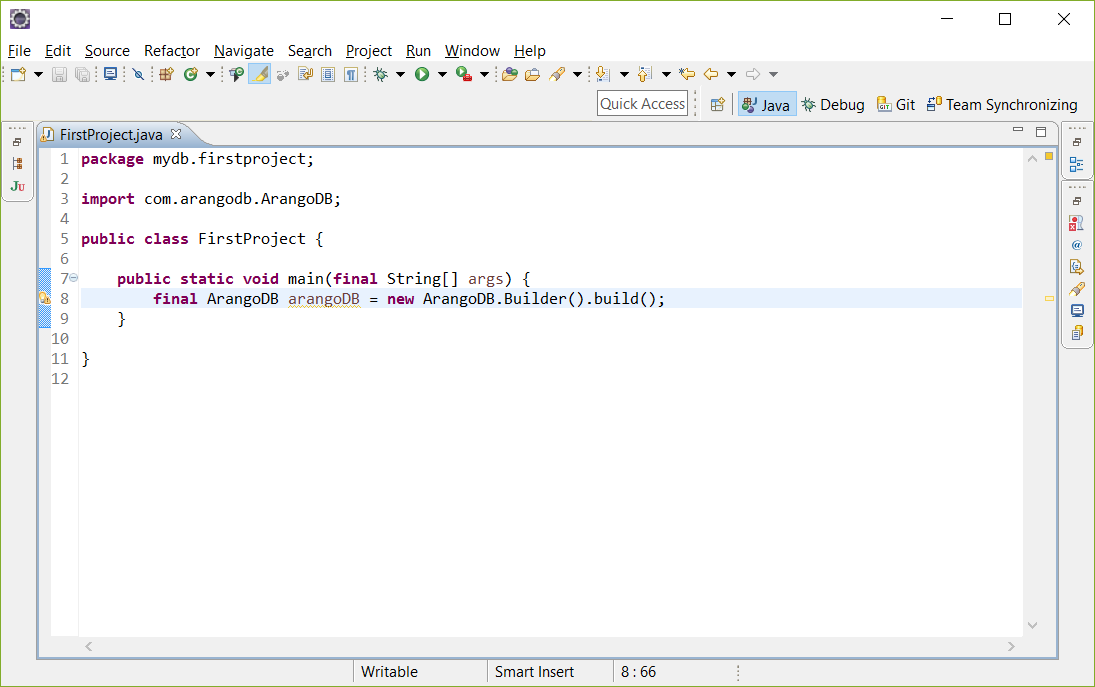The width and height of the screenshot is (1095, 687).
Task: Click the Open Type icon
Action: (x=237, y=74)
